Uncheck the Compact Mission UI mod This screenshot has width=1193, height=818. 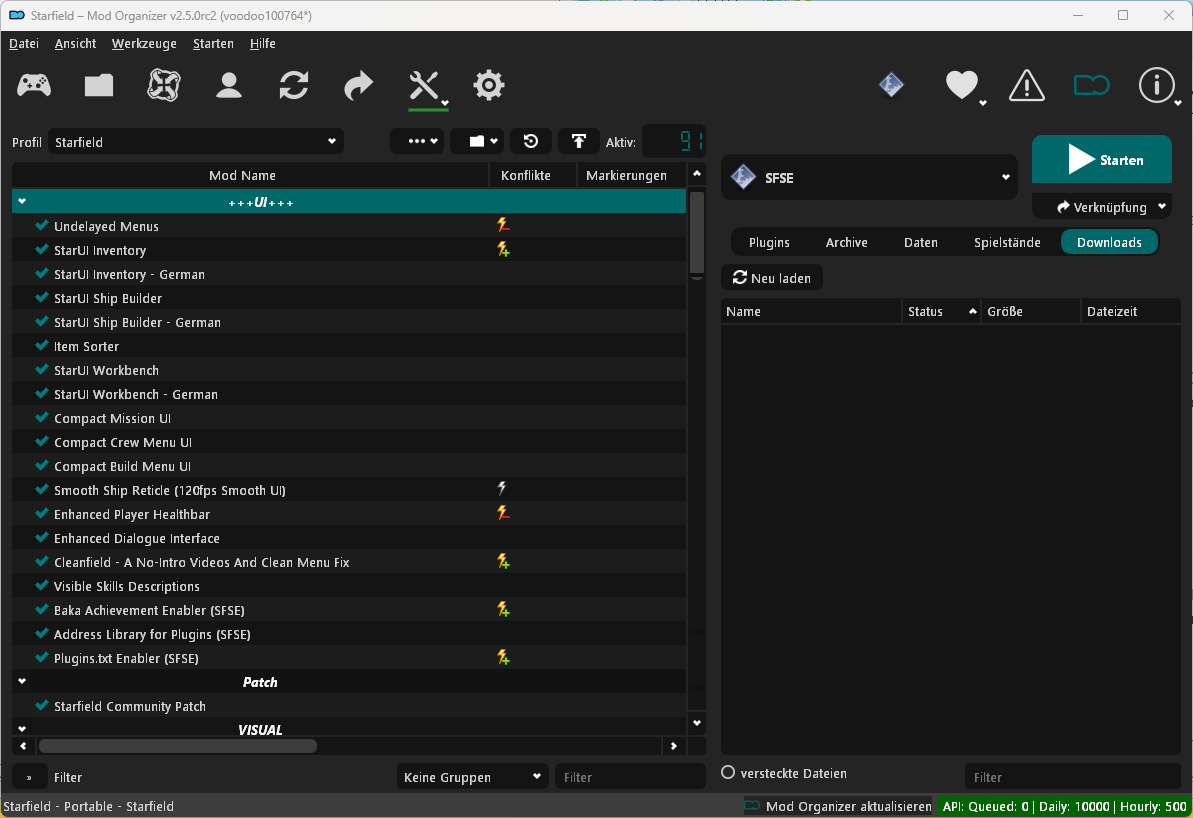click(x=42, y=417)
